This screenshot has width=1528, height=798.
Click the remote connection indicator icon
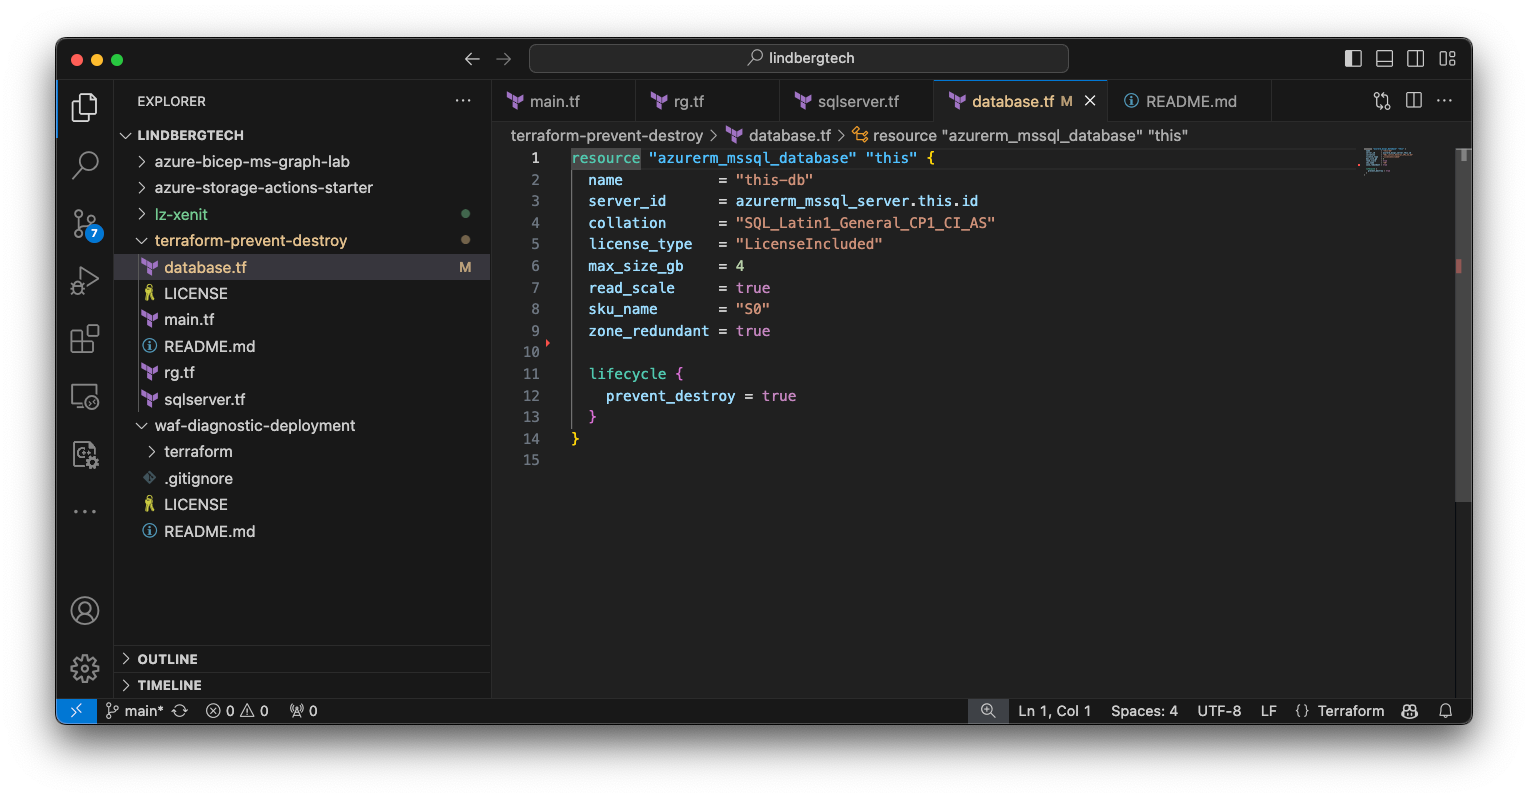click(76, 711)
